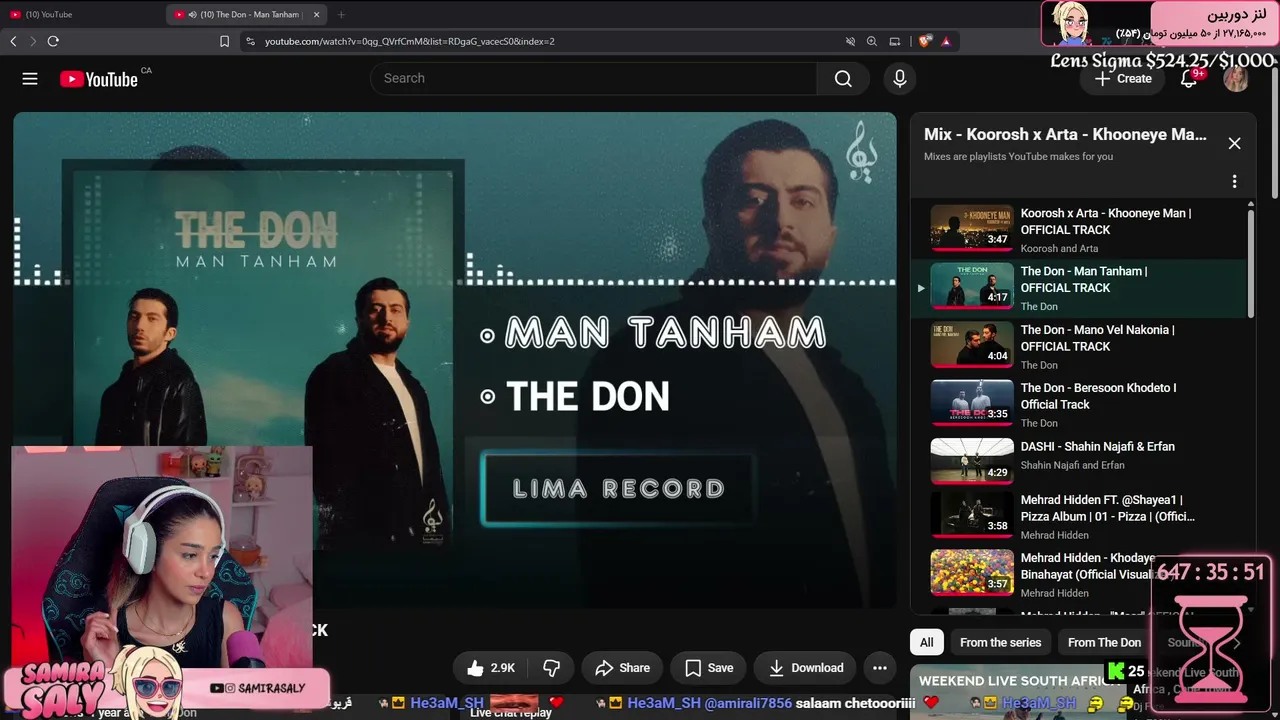Save the video to a playlist
The image size is (1280, 720).
click(x=709, y=668)
